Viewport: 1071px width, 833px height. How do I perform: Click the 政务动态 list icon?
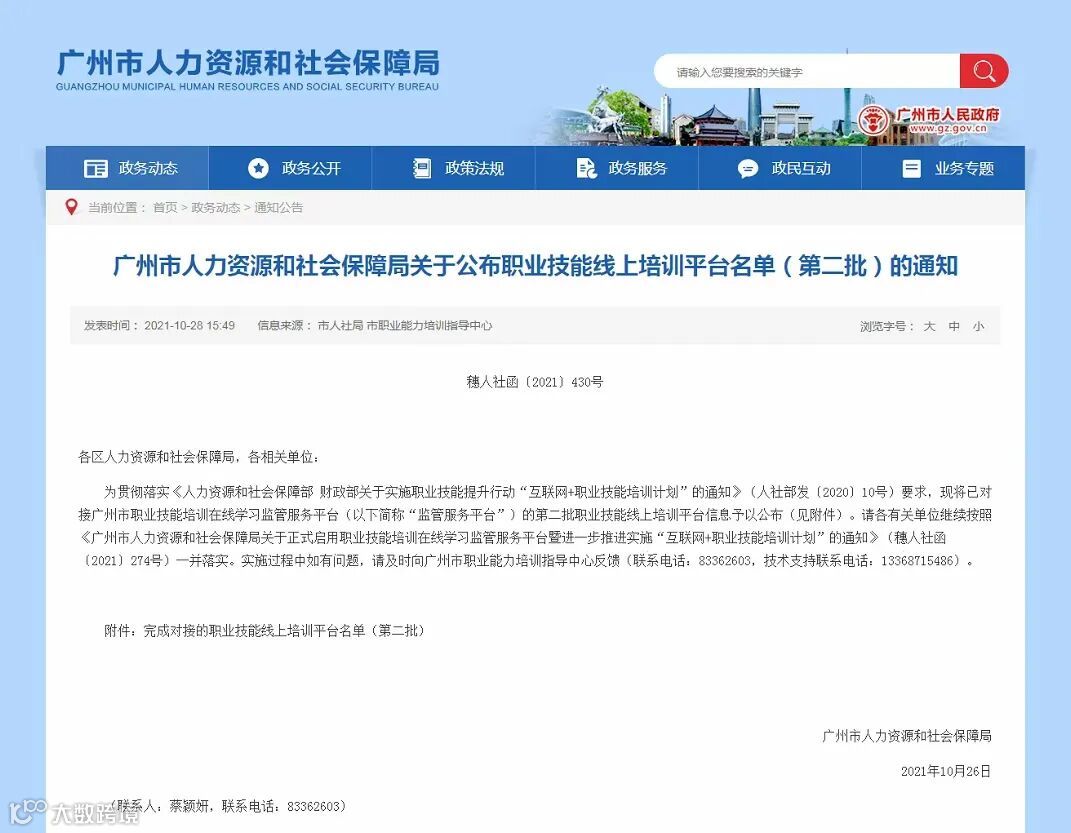click(96, 168)
